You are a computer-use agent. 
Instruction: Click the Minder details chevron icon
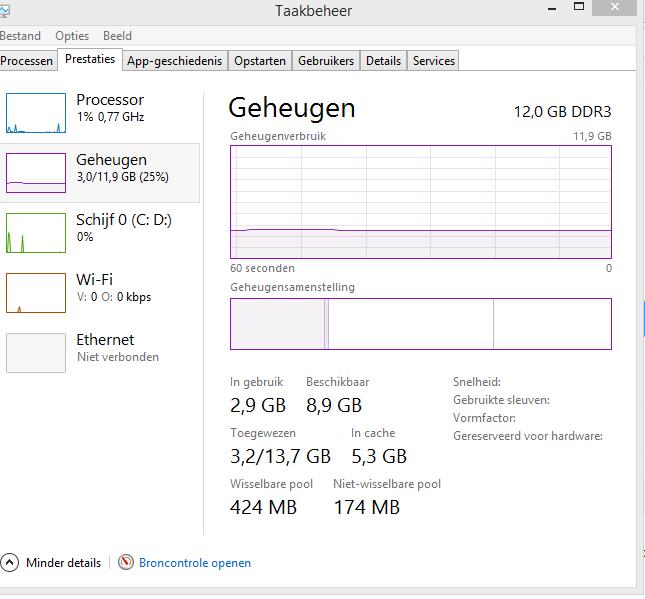click(x=11, y=563)
